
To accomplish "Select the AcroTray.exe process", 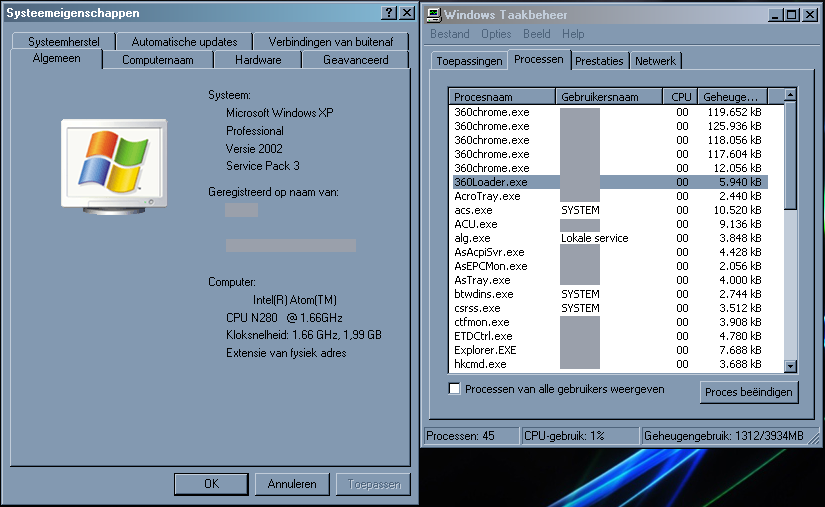I will [x=609, y=196].
